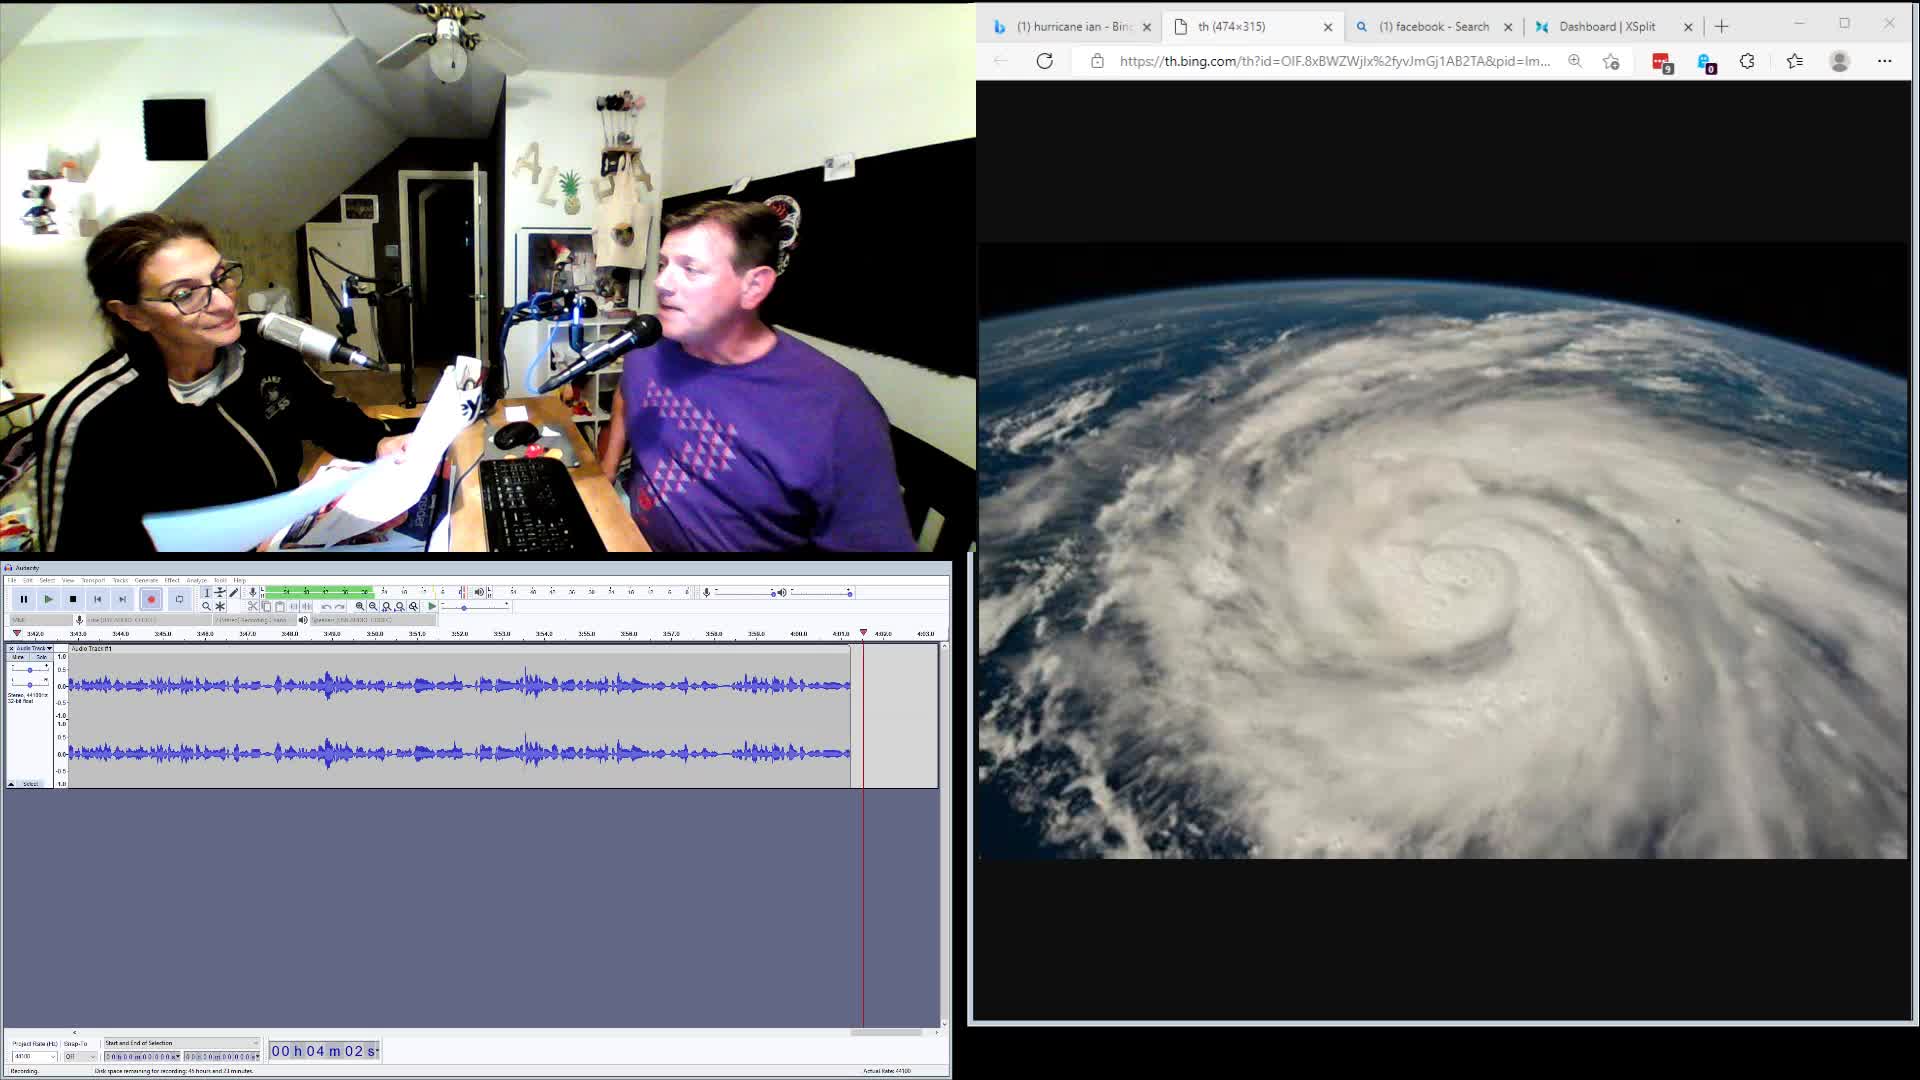Open the File menu in Audacity
The width and height of the screenshot is (1920, 1080).
click(x=12, y=580)
